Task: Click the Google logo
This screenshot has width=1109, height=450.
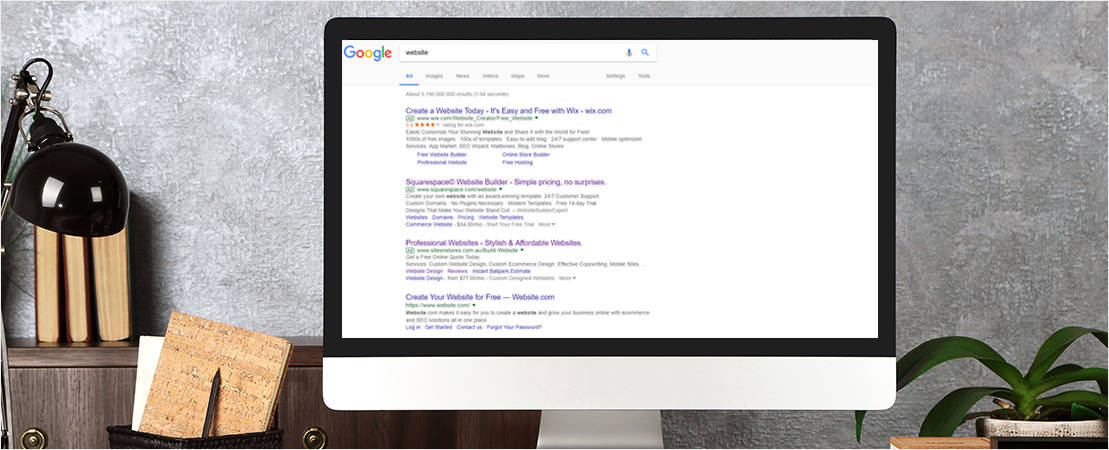Action: (x=367, y=53)
